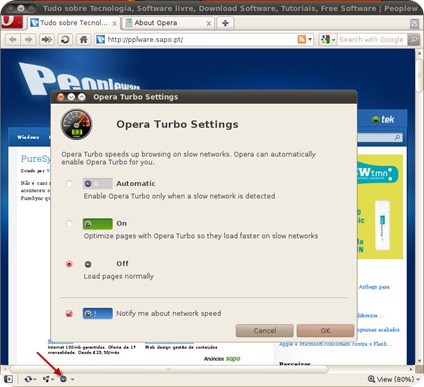The image size is (424, 387).
Task: Uncheck Notify me about network speed
Action: pyautogui.click(x=69, y=314)
